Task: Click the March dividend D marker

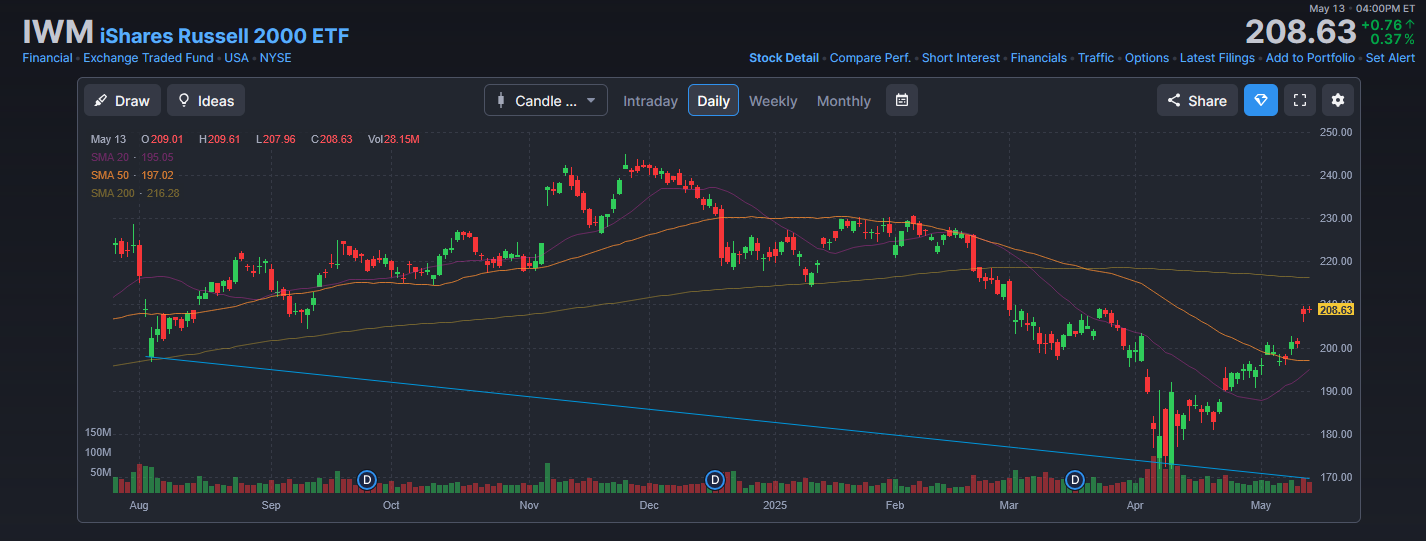Action: (x=1075, y=480)
